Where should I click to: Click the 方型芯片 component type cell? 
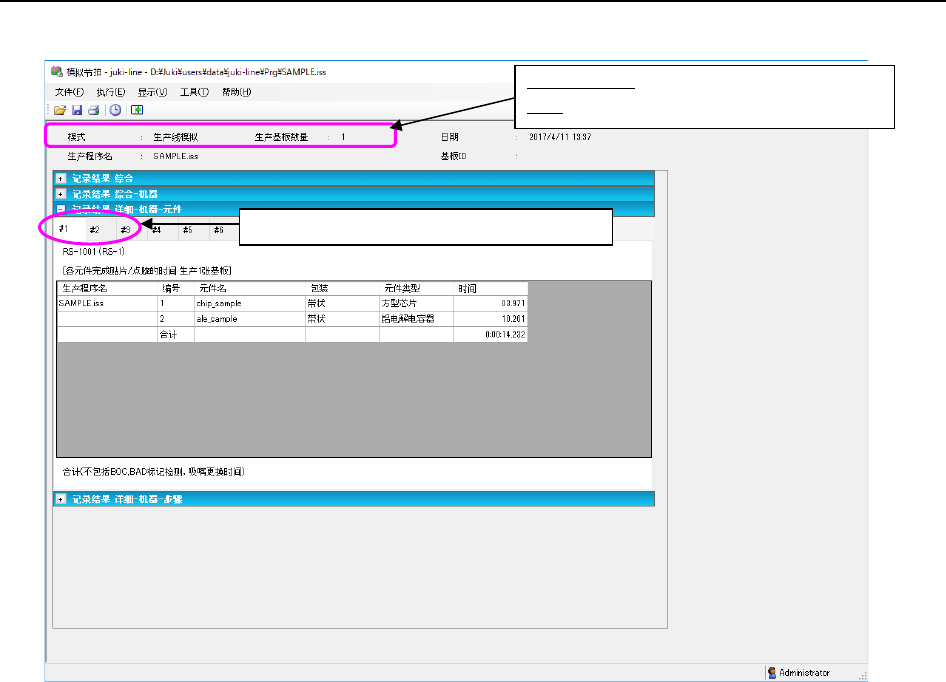click(x=416, y=303)
